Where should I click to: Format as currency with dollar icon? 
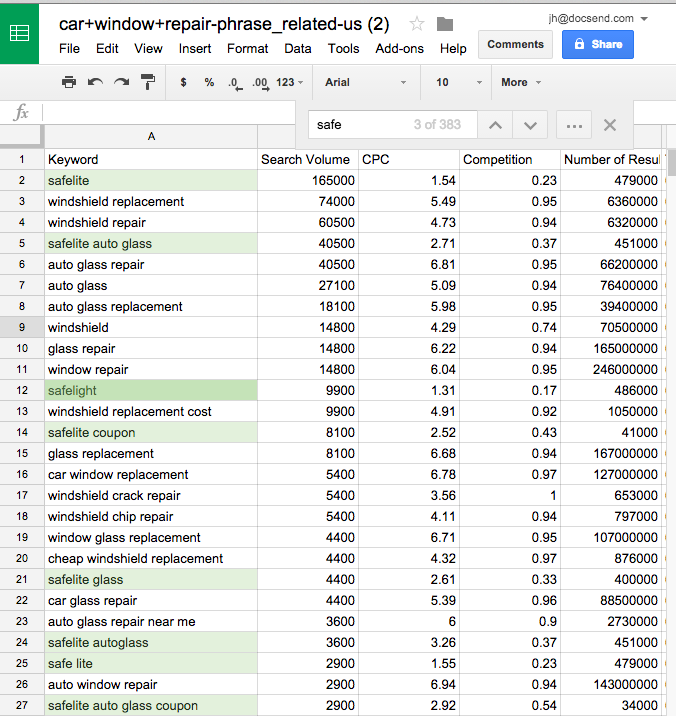click(x=183, y=82)
